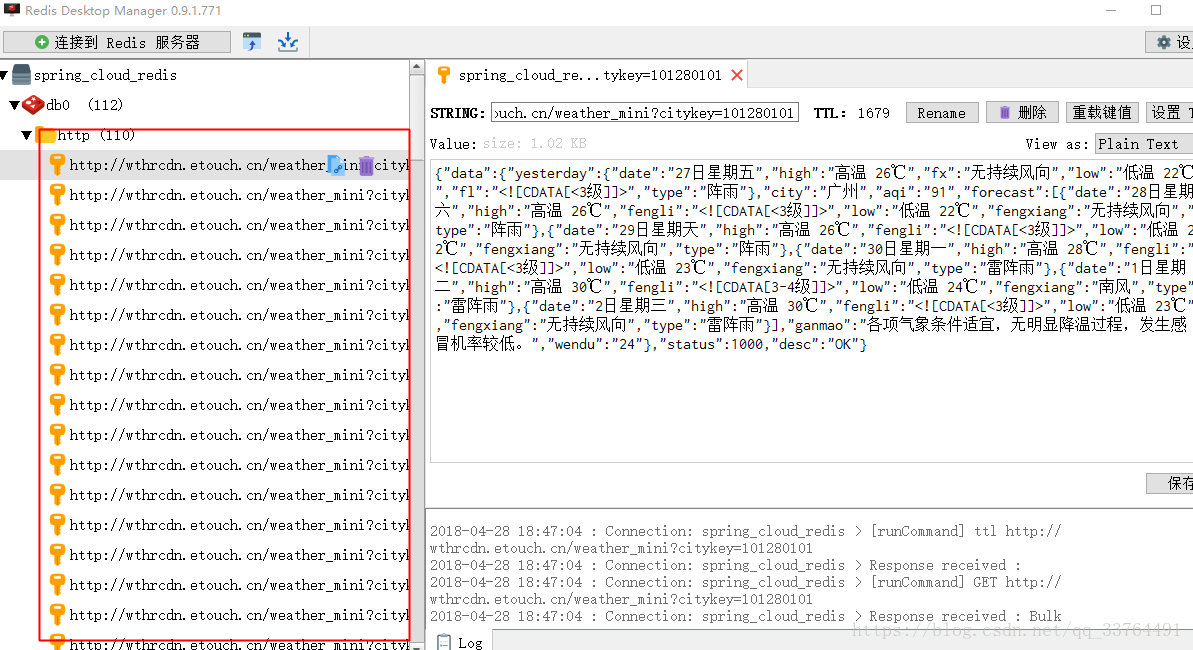Click the TTL value 1679

coord(873,113)
